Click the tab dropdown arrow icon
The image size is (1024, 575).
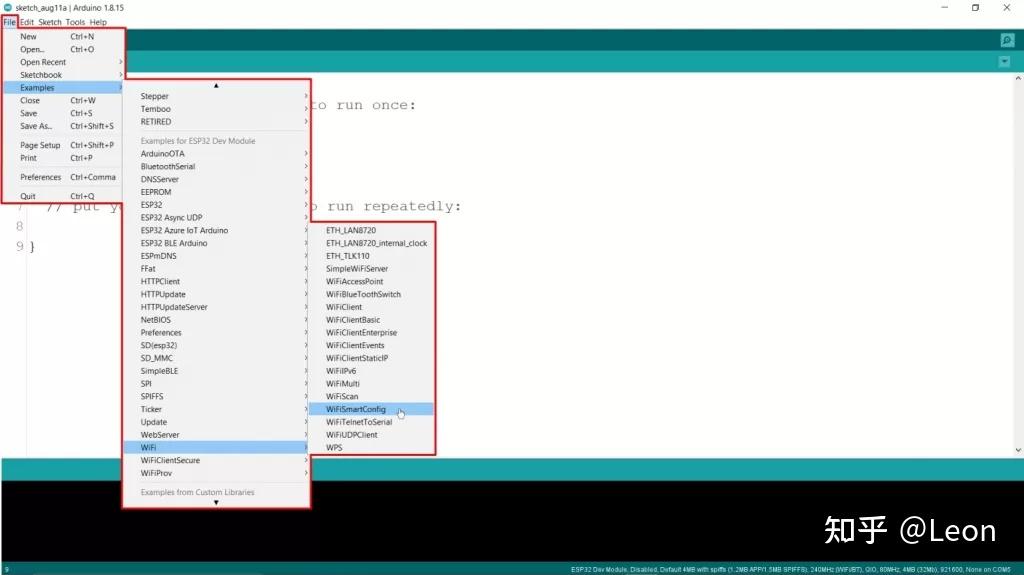coord(1004,61)
